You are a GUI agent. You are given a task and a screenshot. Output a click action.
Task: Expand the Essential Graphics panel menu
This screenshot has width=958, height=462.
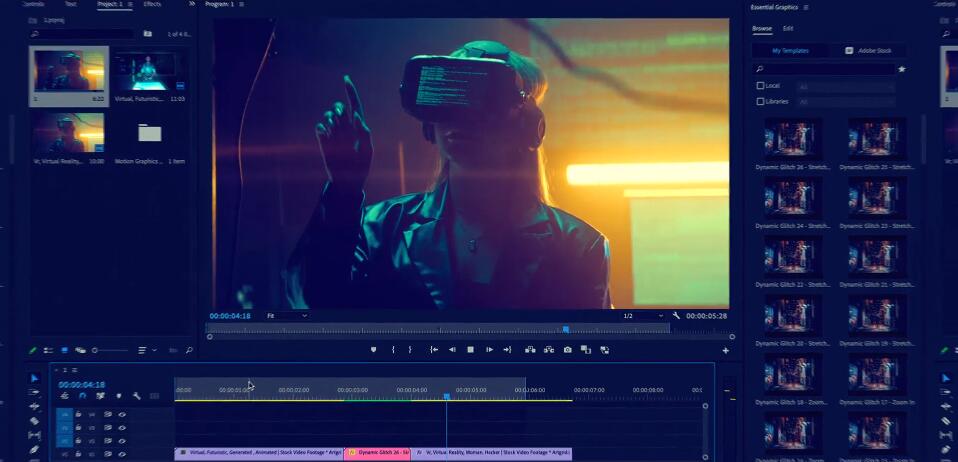806,7
